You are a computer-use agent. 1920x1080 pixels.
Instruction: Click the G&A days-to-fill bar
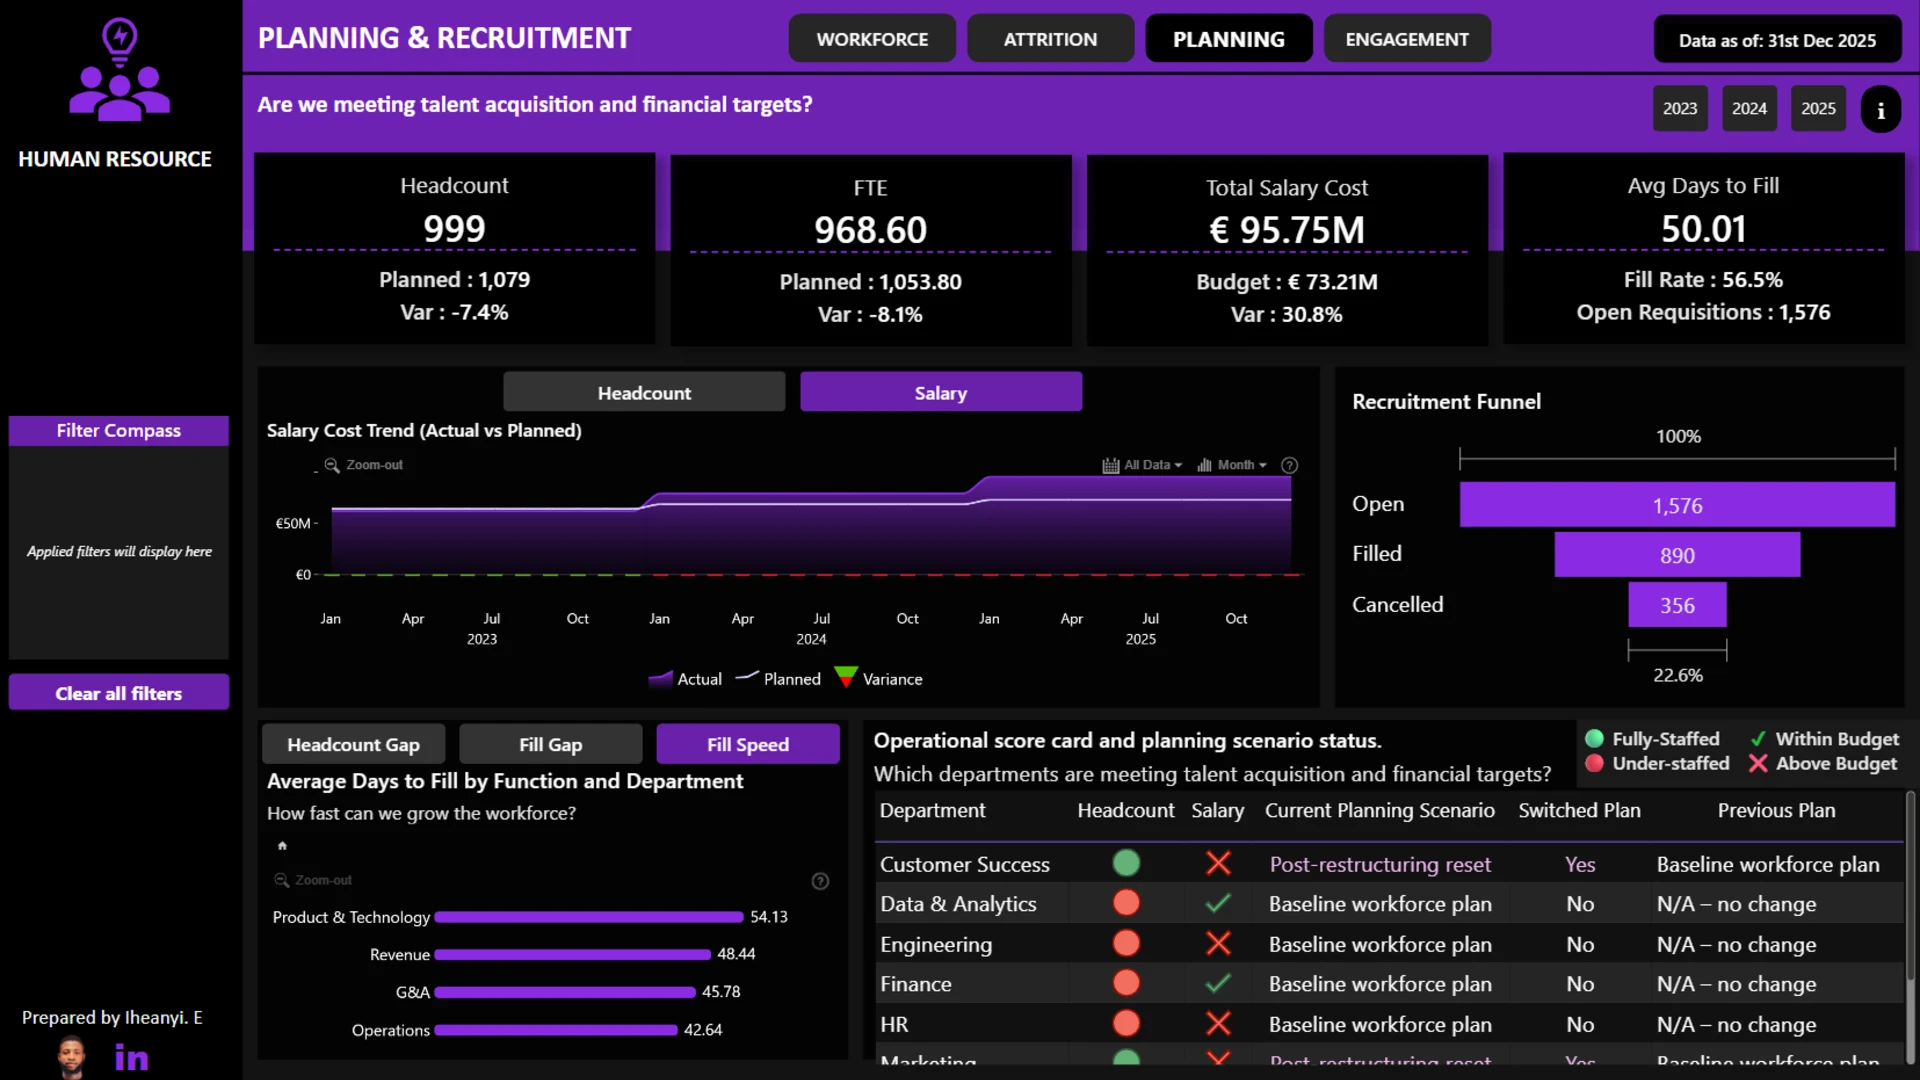(565, 992)
